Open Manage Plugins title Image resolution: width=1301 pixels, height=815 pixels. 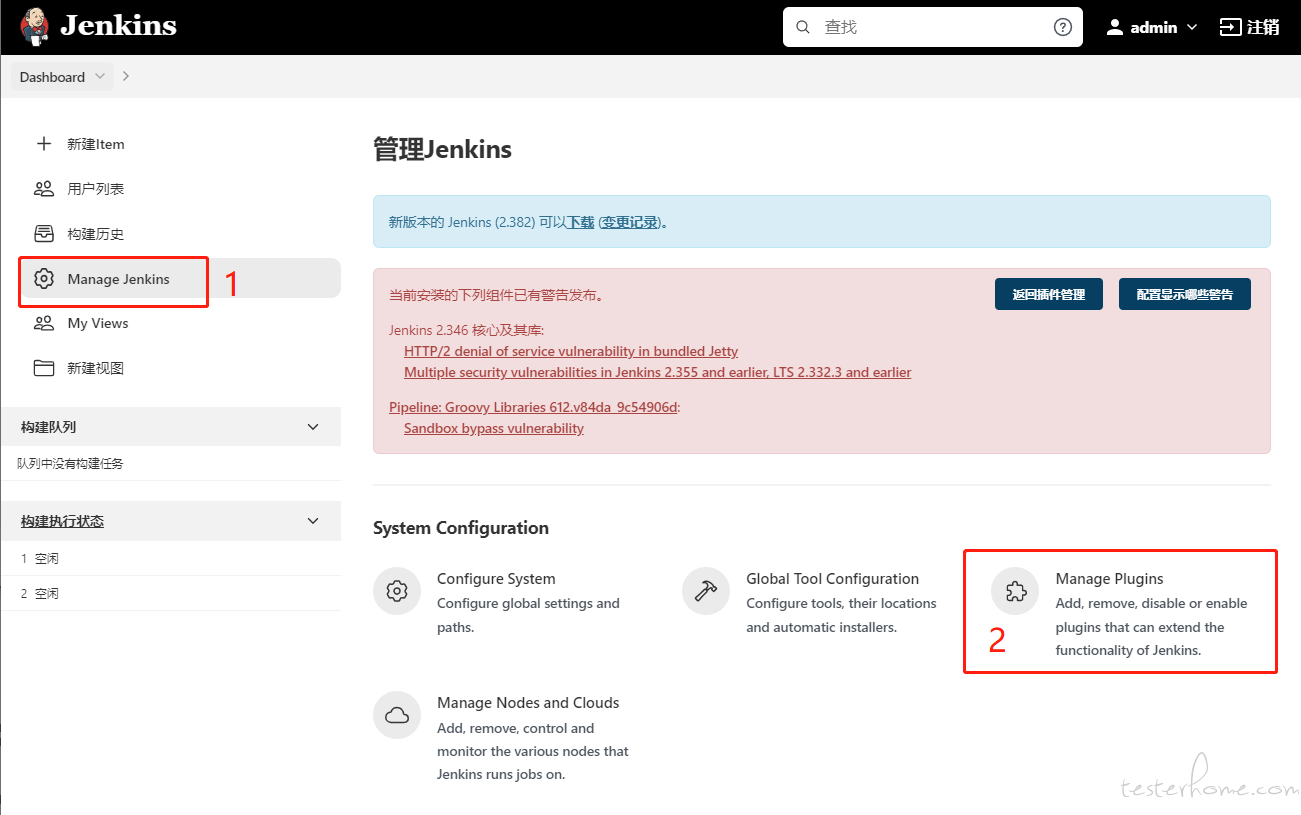tap(1110, 579)
